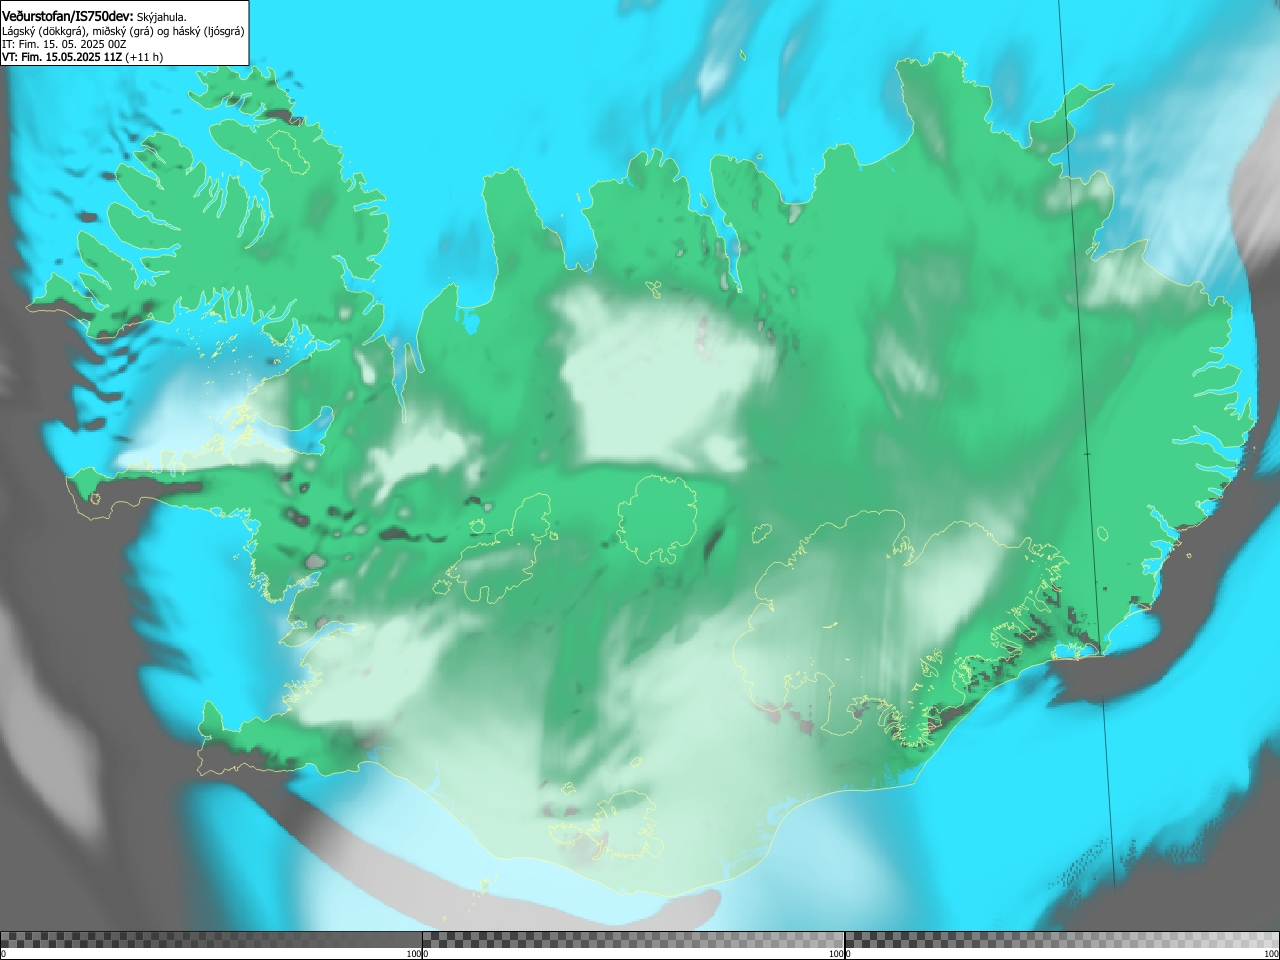
Task: Click the Veðurstofan/IS750dev title text
Action: 68,16
